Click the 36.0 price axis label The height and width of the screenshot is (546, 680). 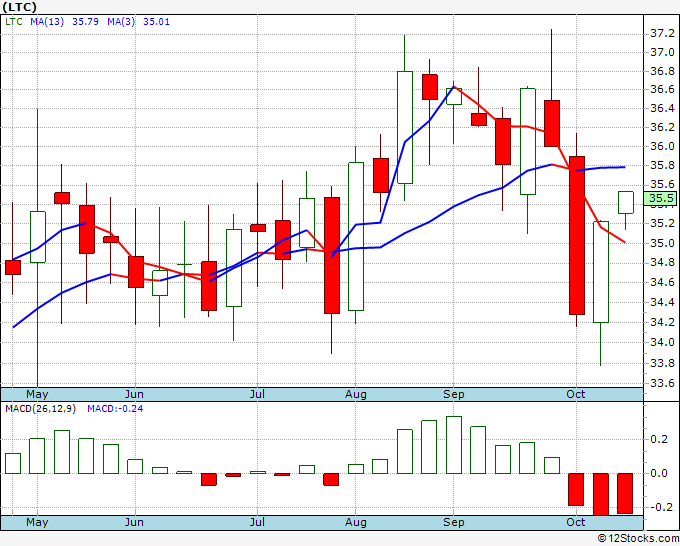point(662,146)
